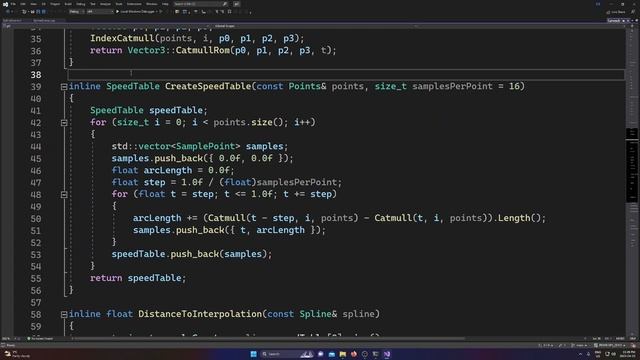Screen dimensions: 640x360
Task: Click the Start Without Debugging icon
Action: 160,12
